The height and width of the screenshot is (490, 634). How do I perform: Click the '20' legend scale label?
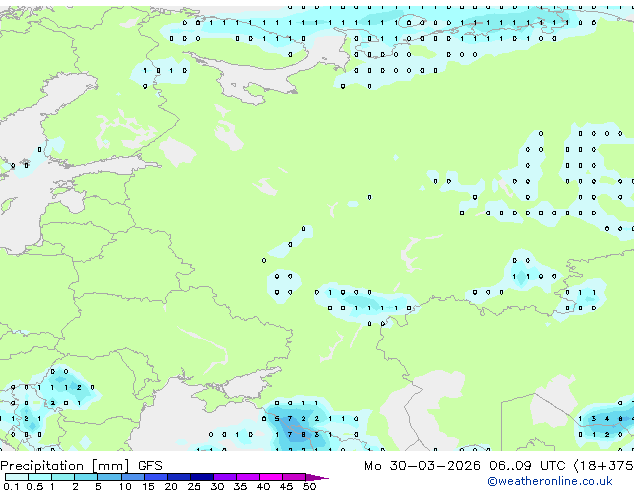(x=171, y=486)
